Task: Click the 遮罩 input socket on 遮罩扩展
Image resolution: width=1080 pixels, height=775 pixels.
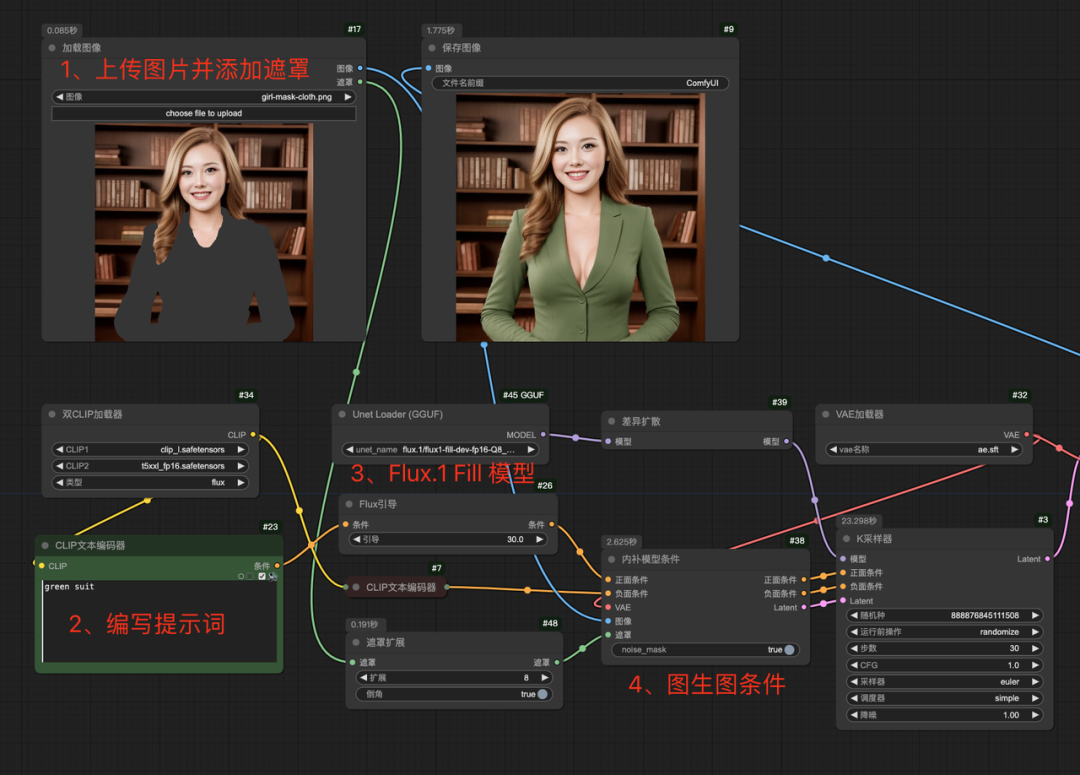Action: pos(353,662)
